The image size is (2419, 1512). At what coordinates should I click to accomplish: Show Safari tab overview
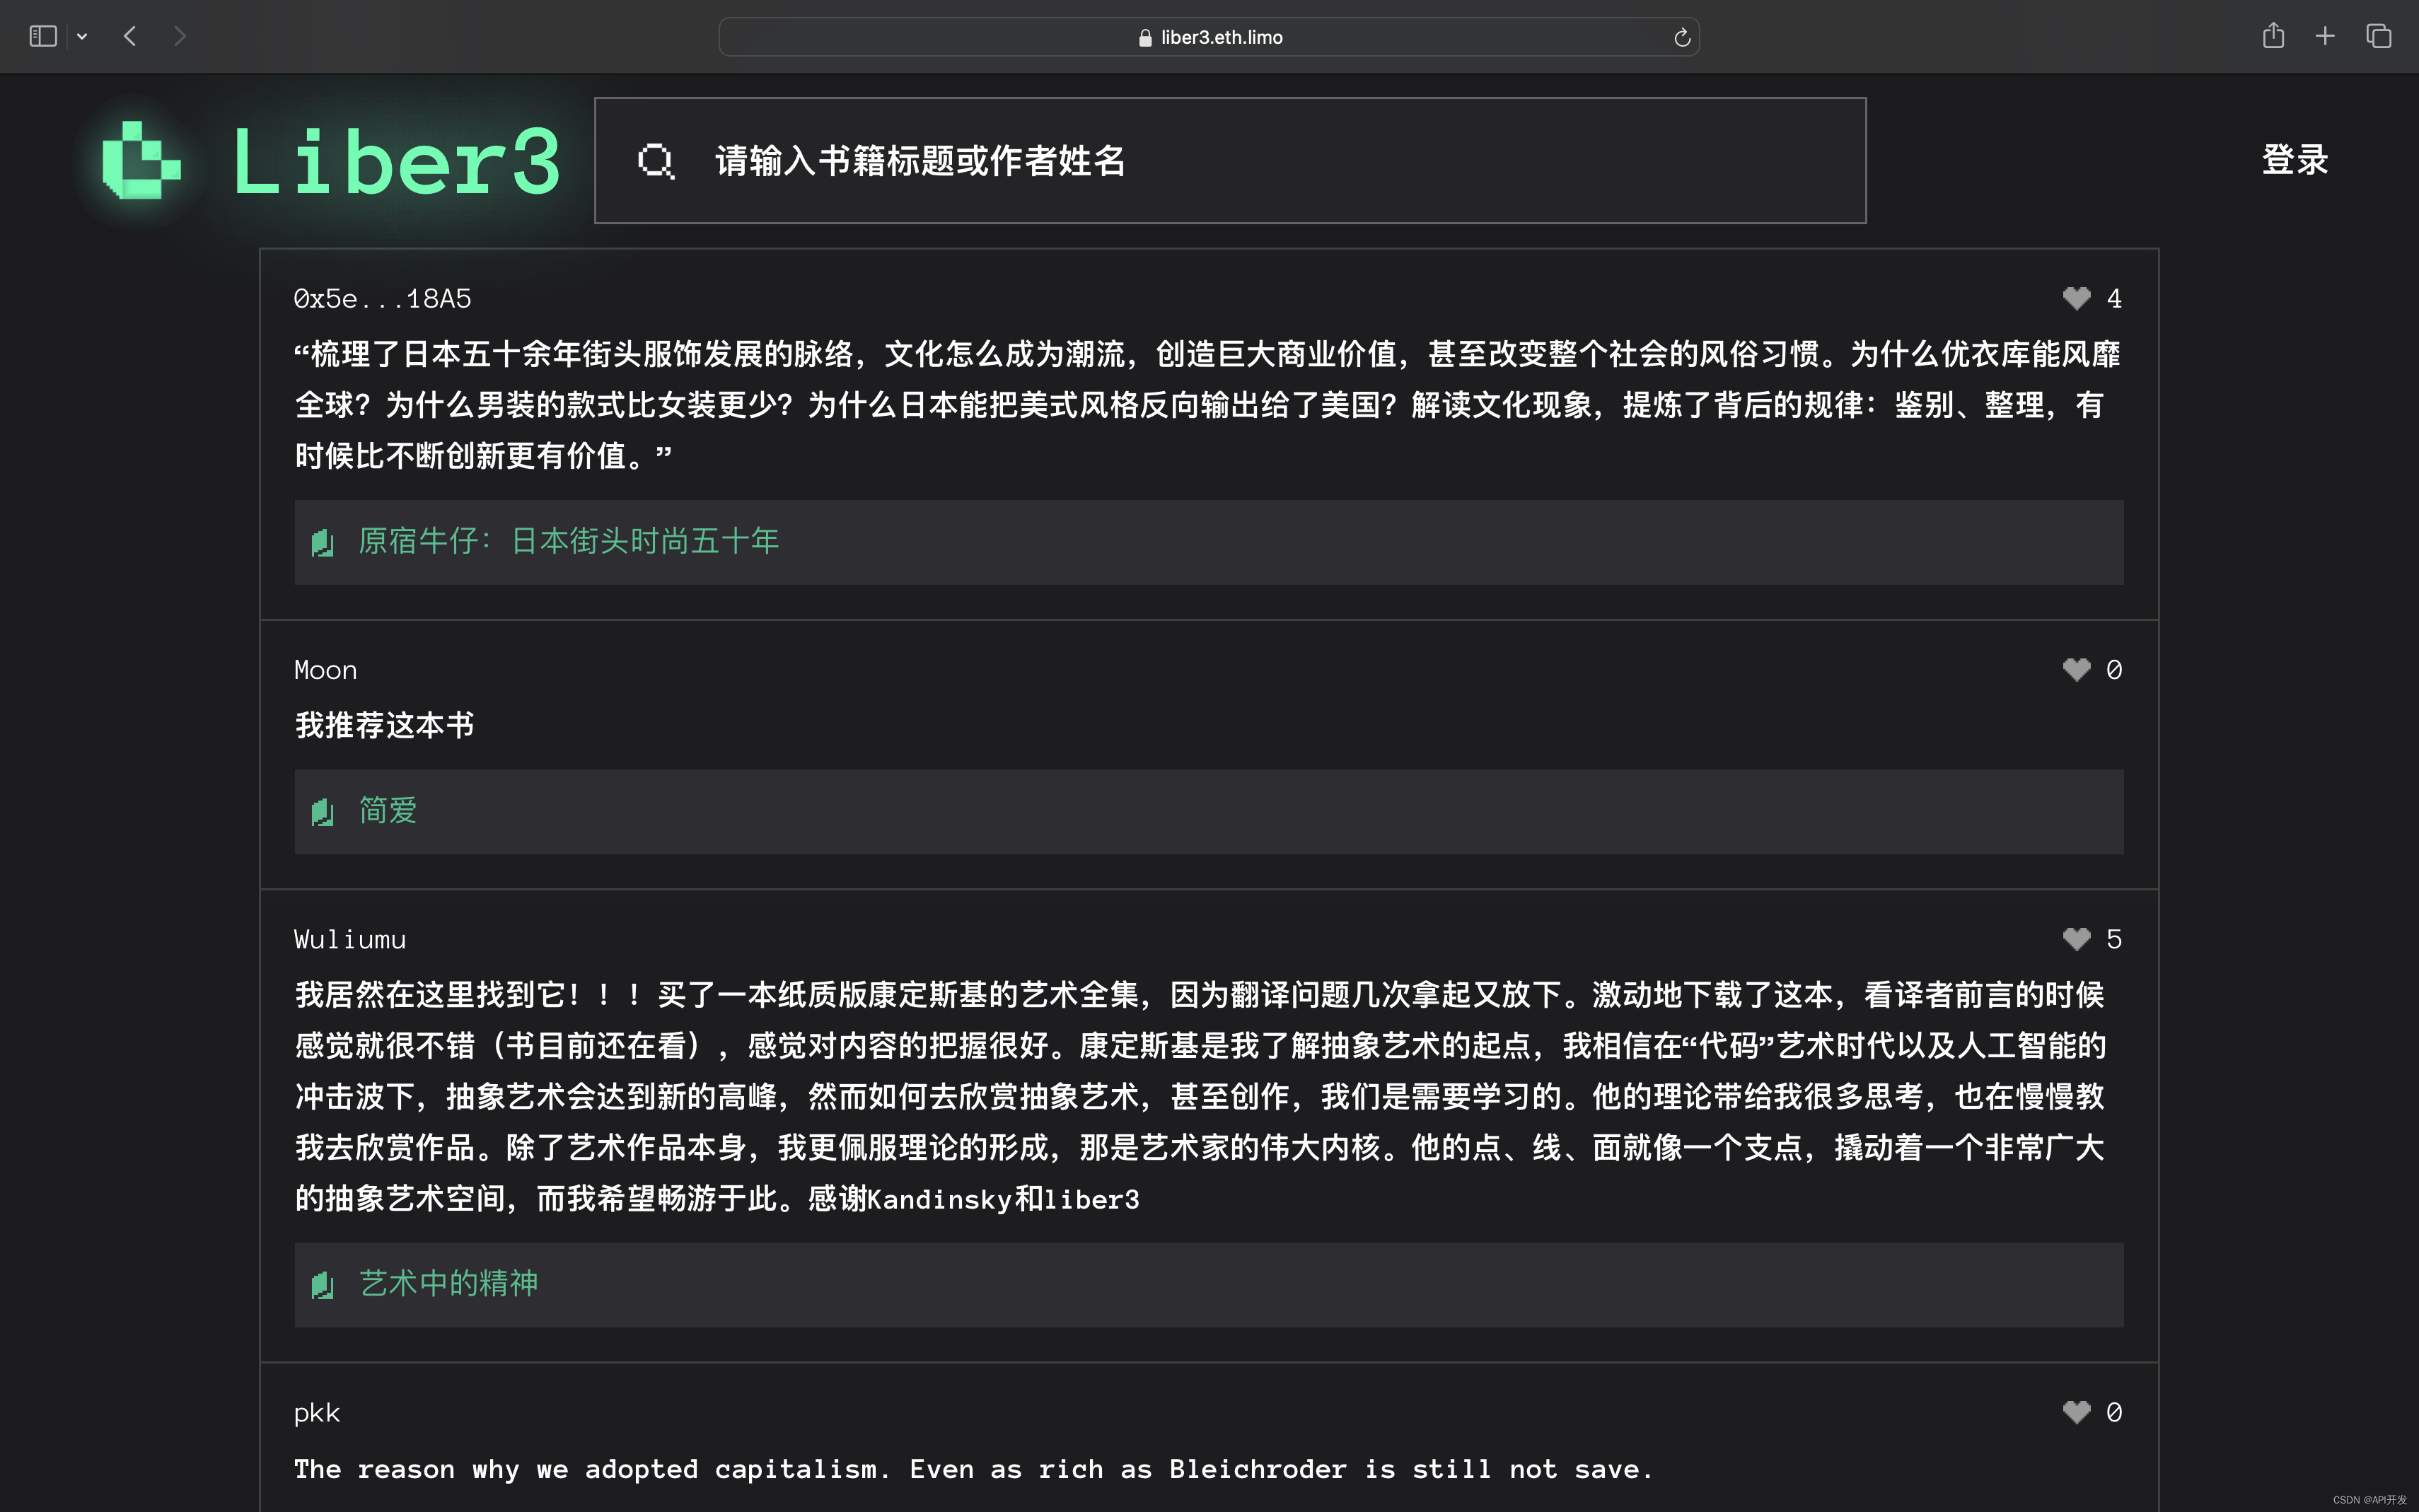click(2378, 37)
